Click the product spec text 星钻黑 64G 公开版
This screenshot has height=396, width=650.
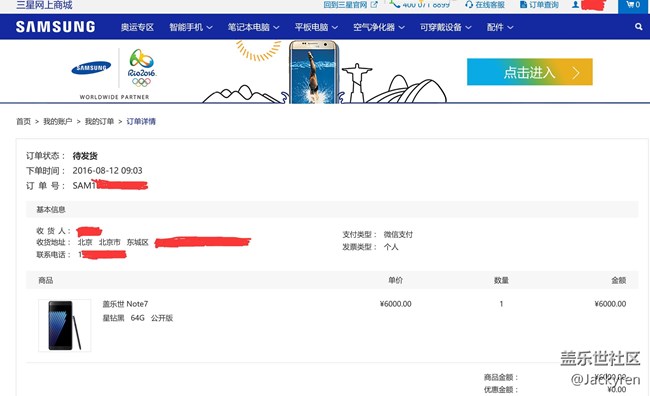[x=138, y=318]
